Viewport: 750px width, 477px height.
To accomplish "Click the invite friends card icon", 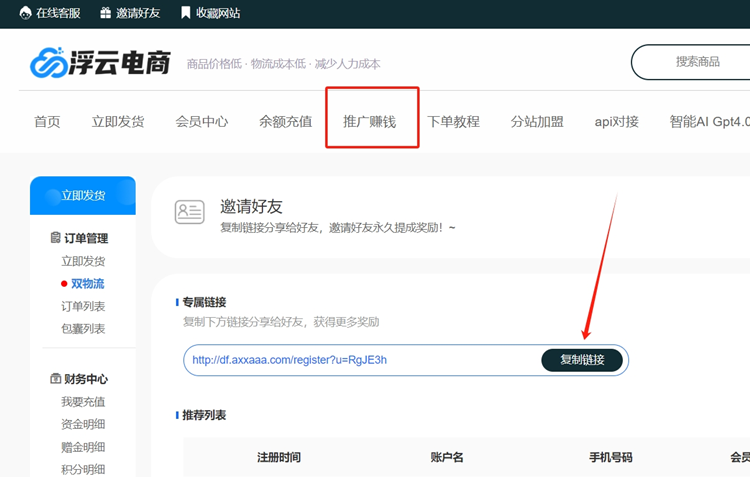I will [190, 211].
